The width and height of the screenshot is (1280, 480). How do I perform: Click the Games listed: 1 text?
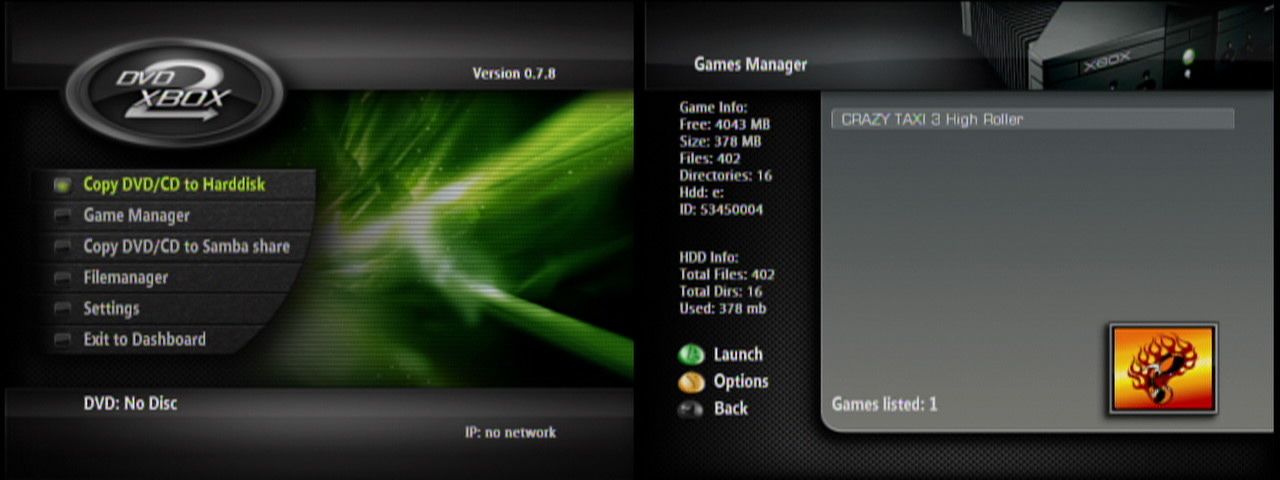[x=884, y=405]
